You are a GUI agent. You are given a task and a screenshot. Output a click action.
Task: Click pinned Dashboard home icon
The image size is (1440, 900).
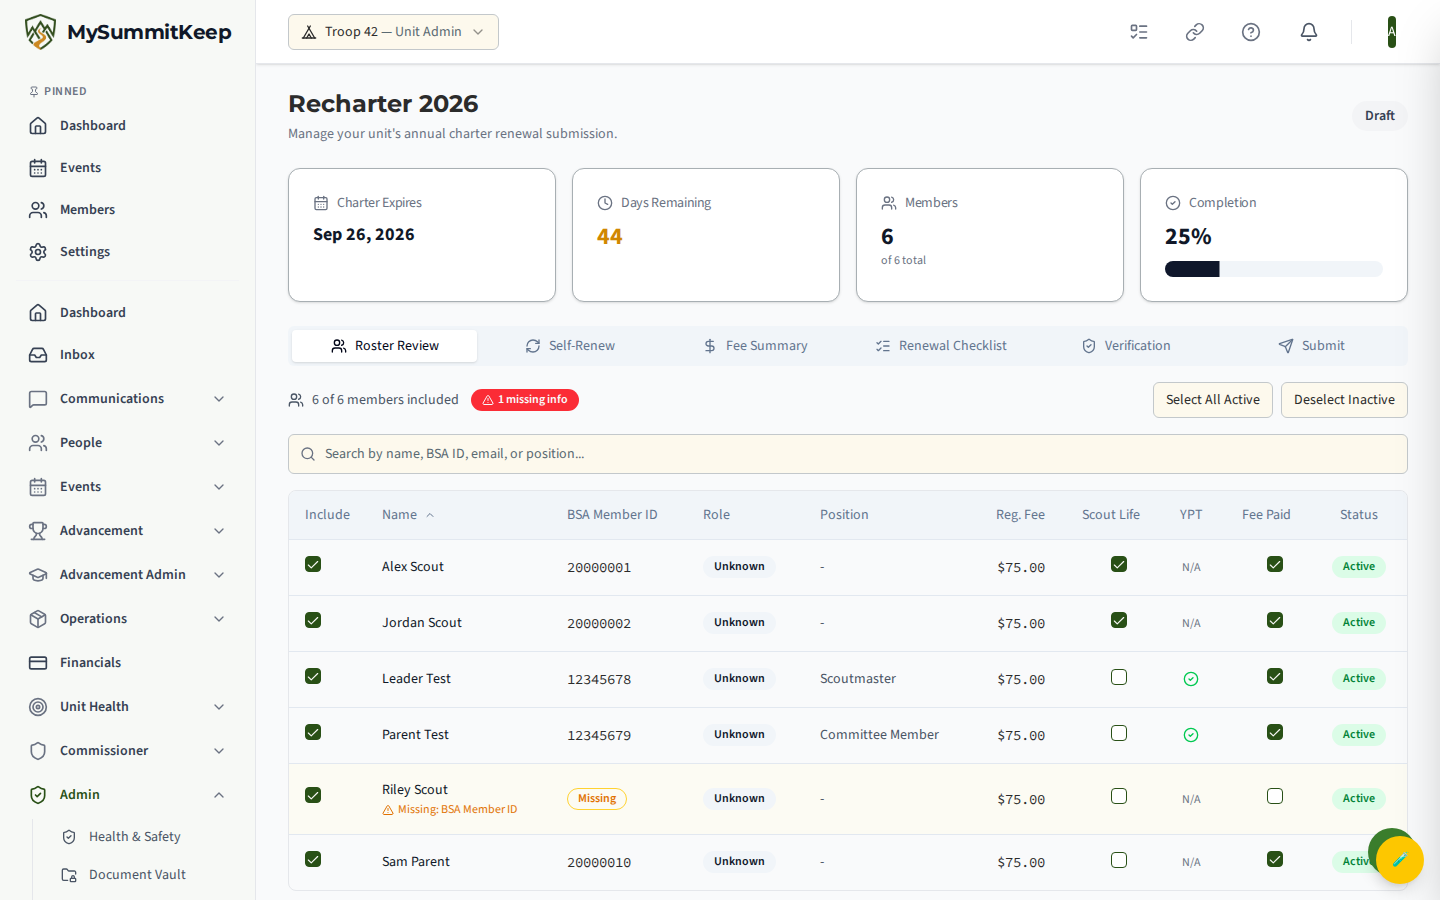click(38, 125)
